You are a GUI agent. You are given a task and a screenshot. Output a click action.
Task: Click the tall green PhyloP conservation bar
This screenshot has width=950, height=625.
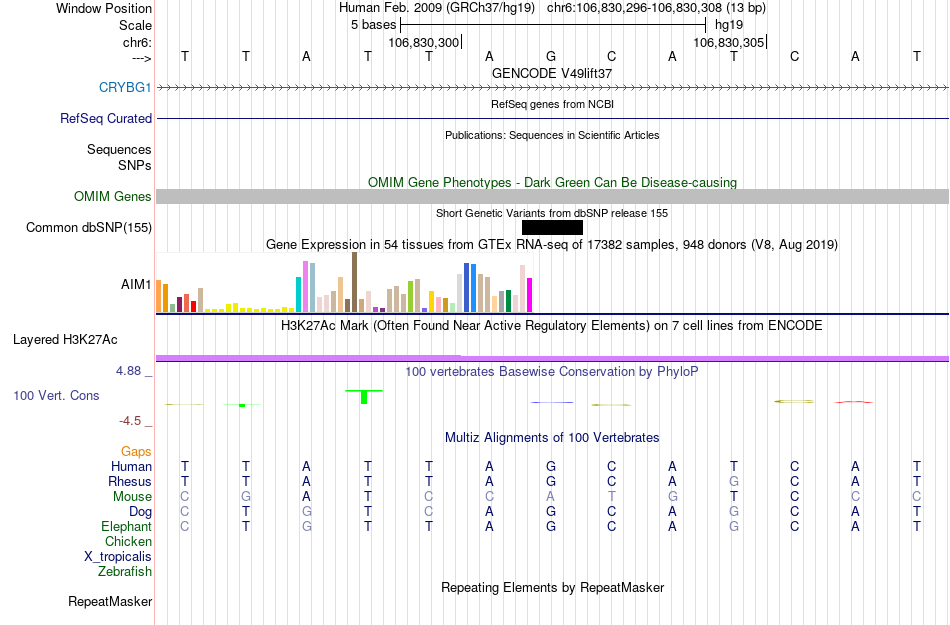click(x=364, y=397)
